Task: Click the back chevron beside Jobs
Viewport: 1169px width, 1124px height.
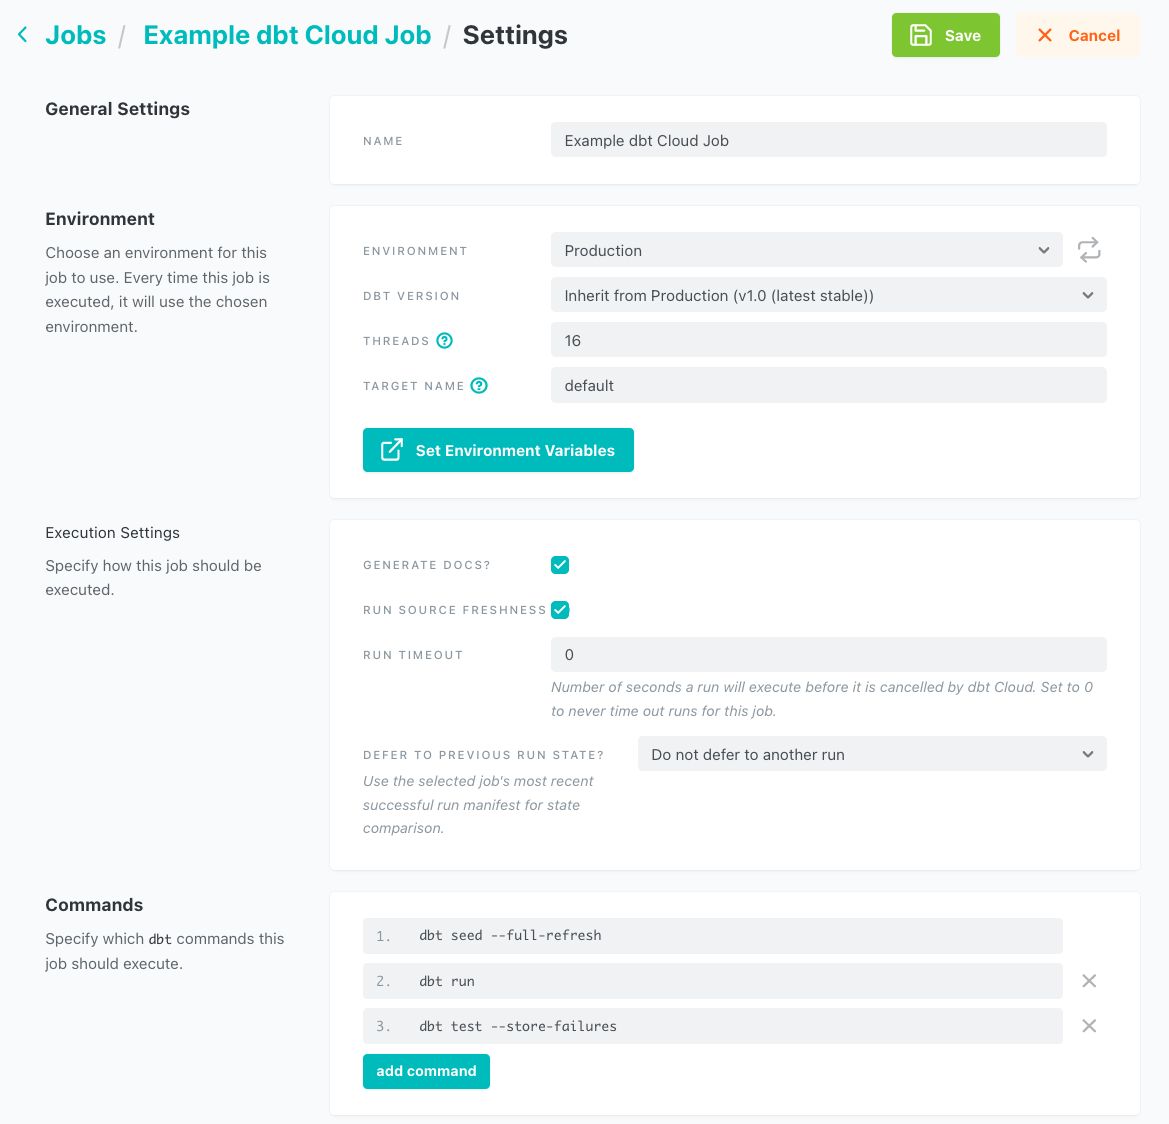Action: (22, 35)
